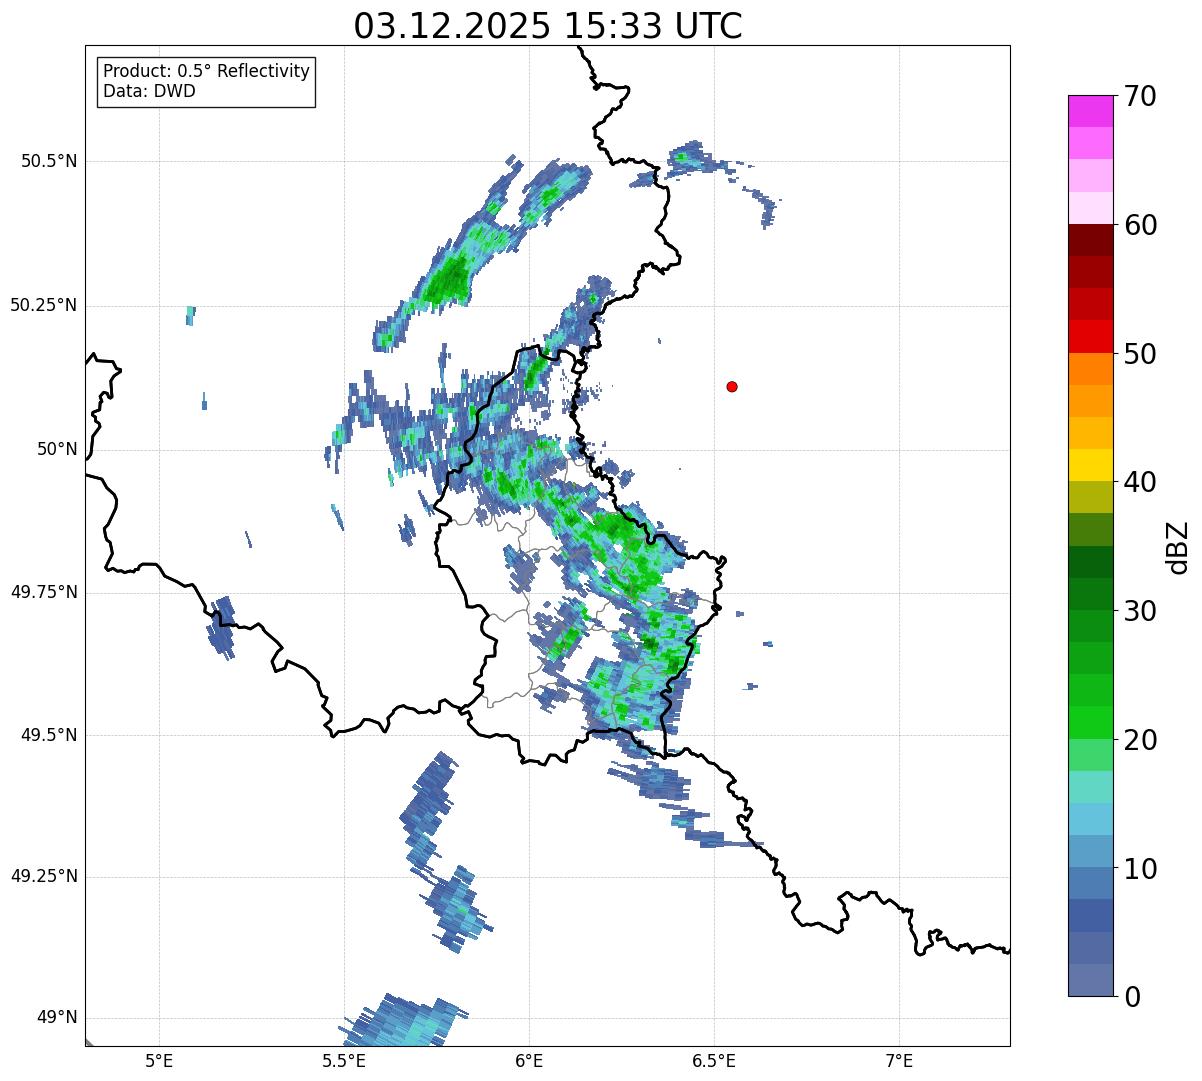Click the 49.5°N latitude tick label
The image size is (1202, 1081).
pos(48,735)
